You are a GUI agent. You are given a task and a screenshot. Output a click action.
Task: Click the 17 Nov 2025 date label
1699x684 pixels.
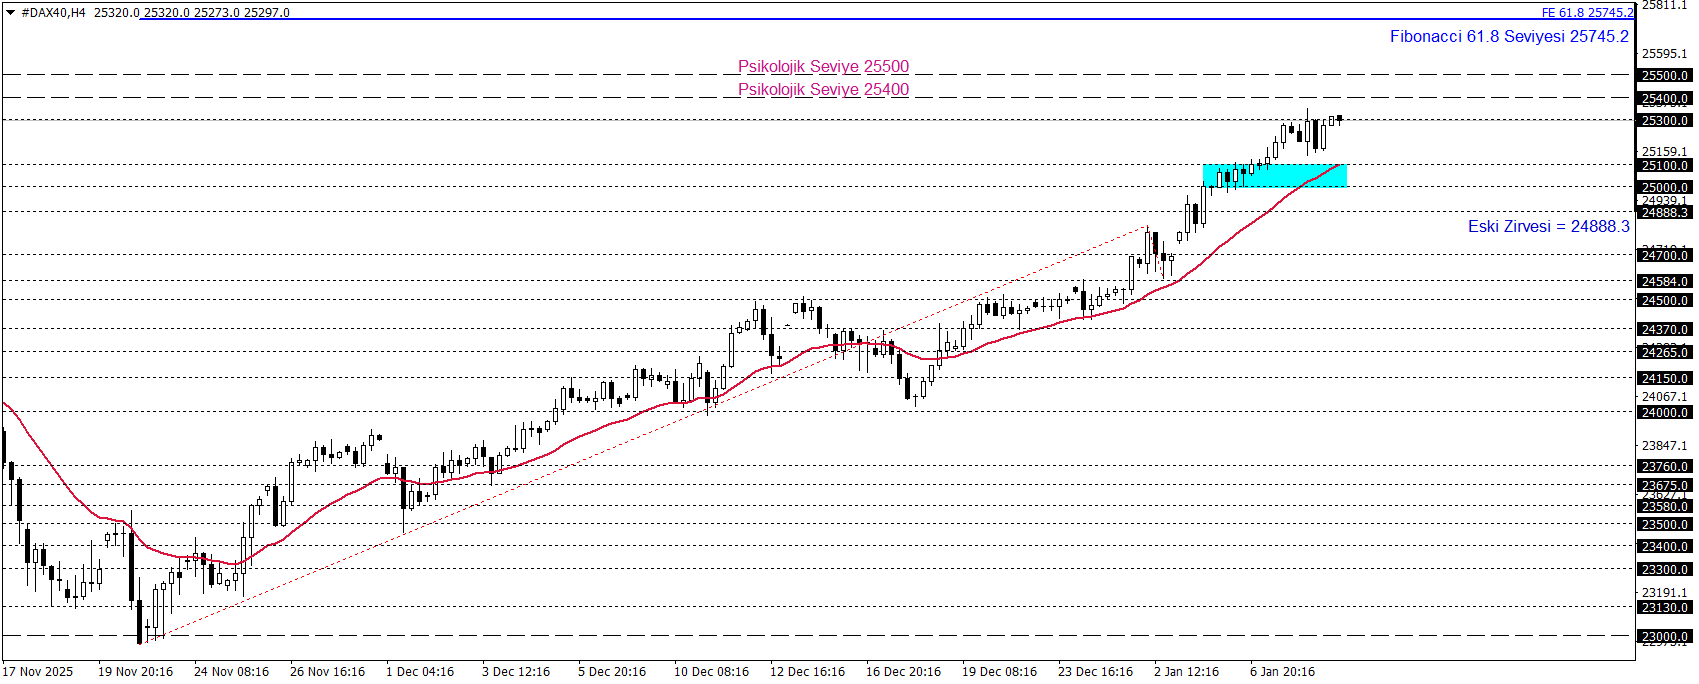coord(38,671)
